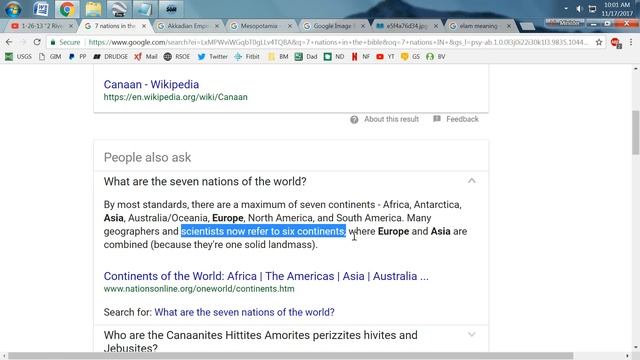The image size is (640, 360).
Task: Open the USGS bookmark
Action: coord(18,57)
